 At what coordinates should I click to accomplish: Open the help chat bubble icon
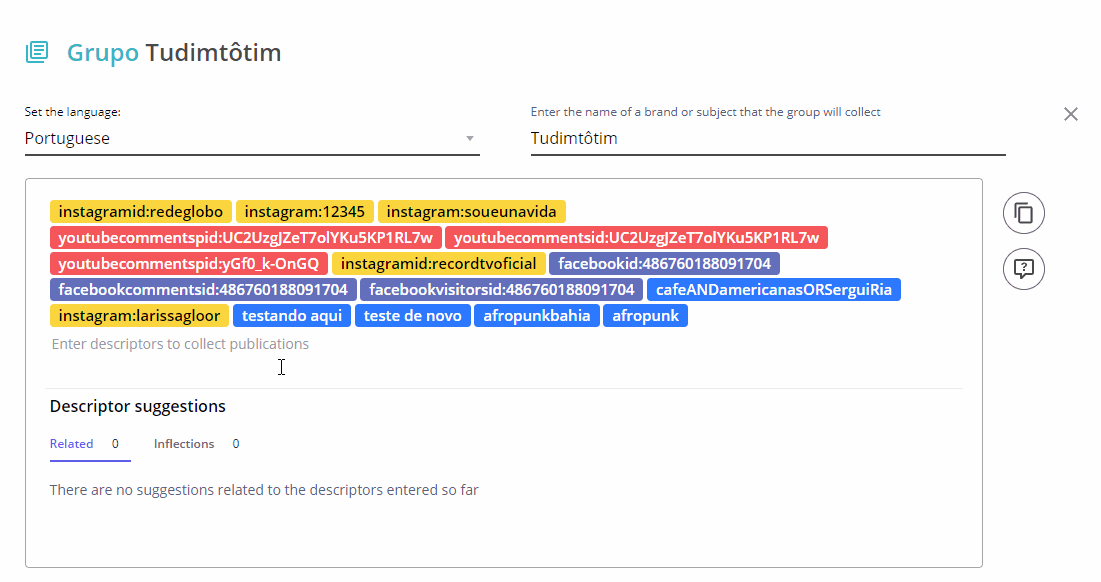(x=1023, y=268)
